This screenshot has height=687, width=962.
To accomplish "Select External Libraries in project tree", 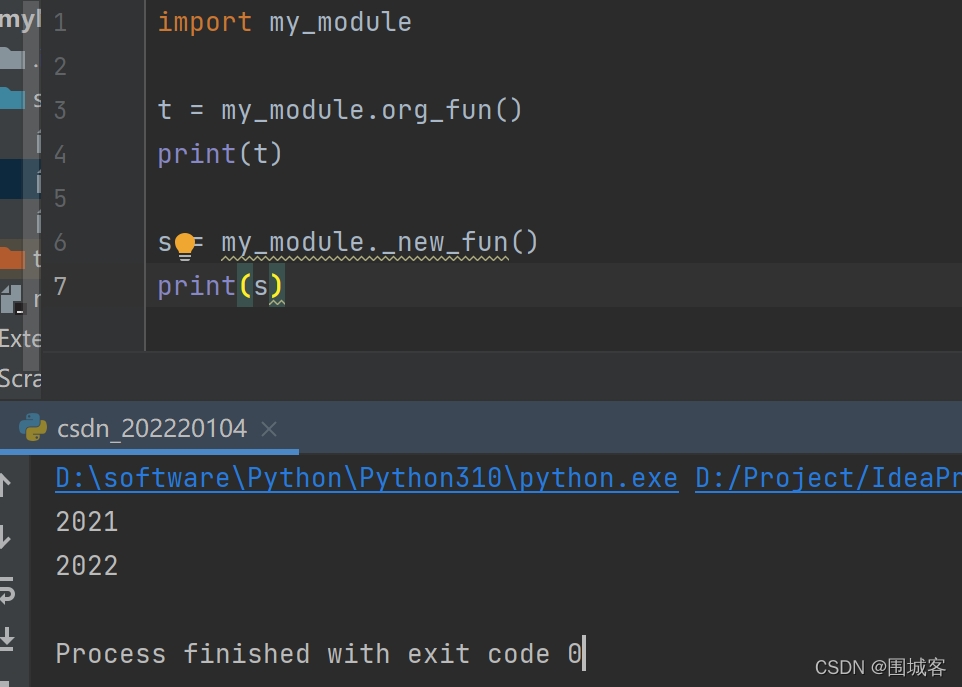I will pyautogui.click(x=20, y=338).
